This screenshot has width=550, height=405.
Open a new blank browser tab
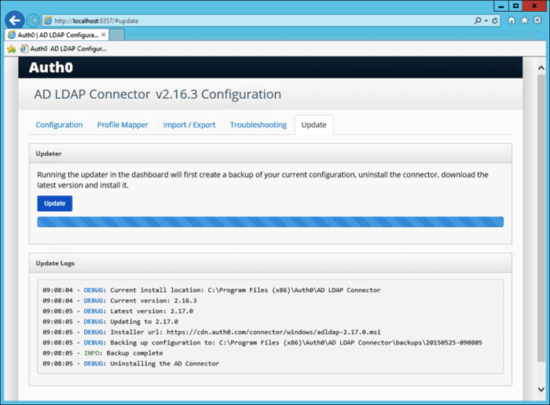[117, 35]
